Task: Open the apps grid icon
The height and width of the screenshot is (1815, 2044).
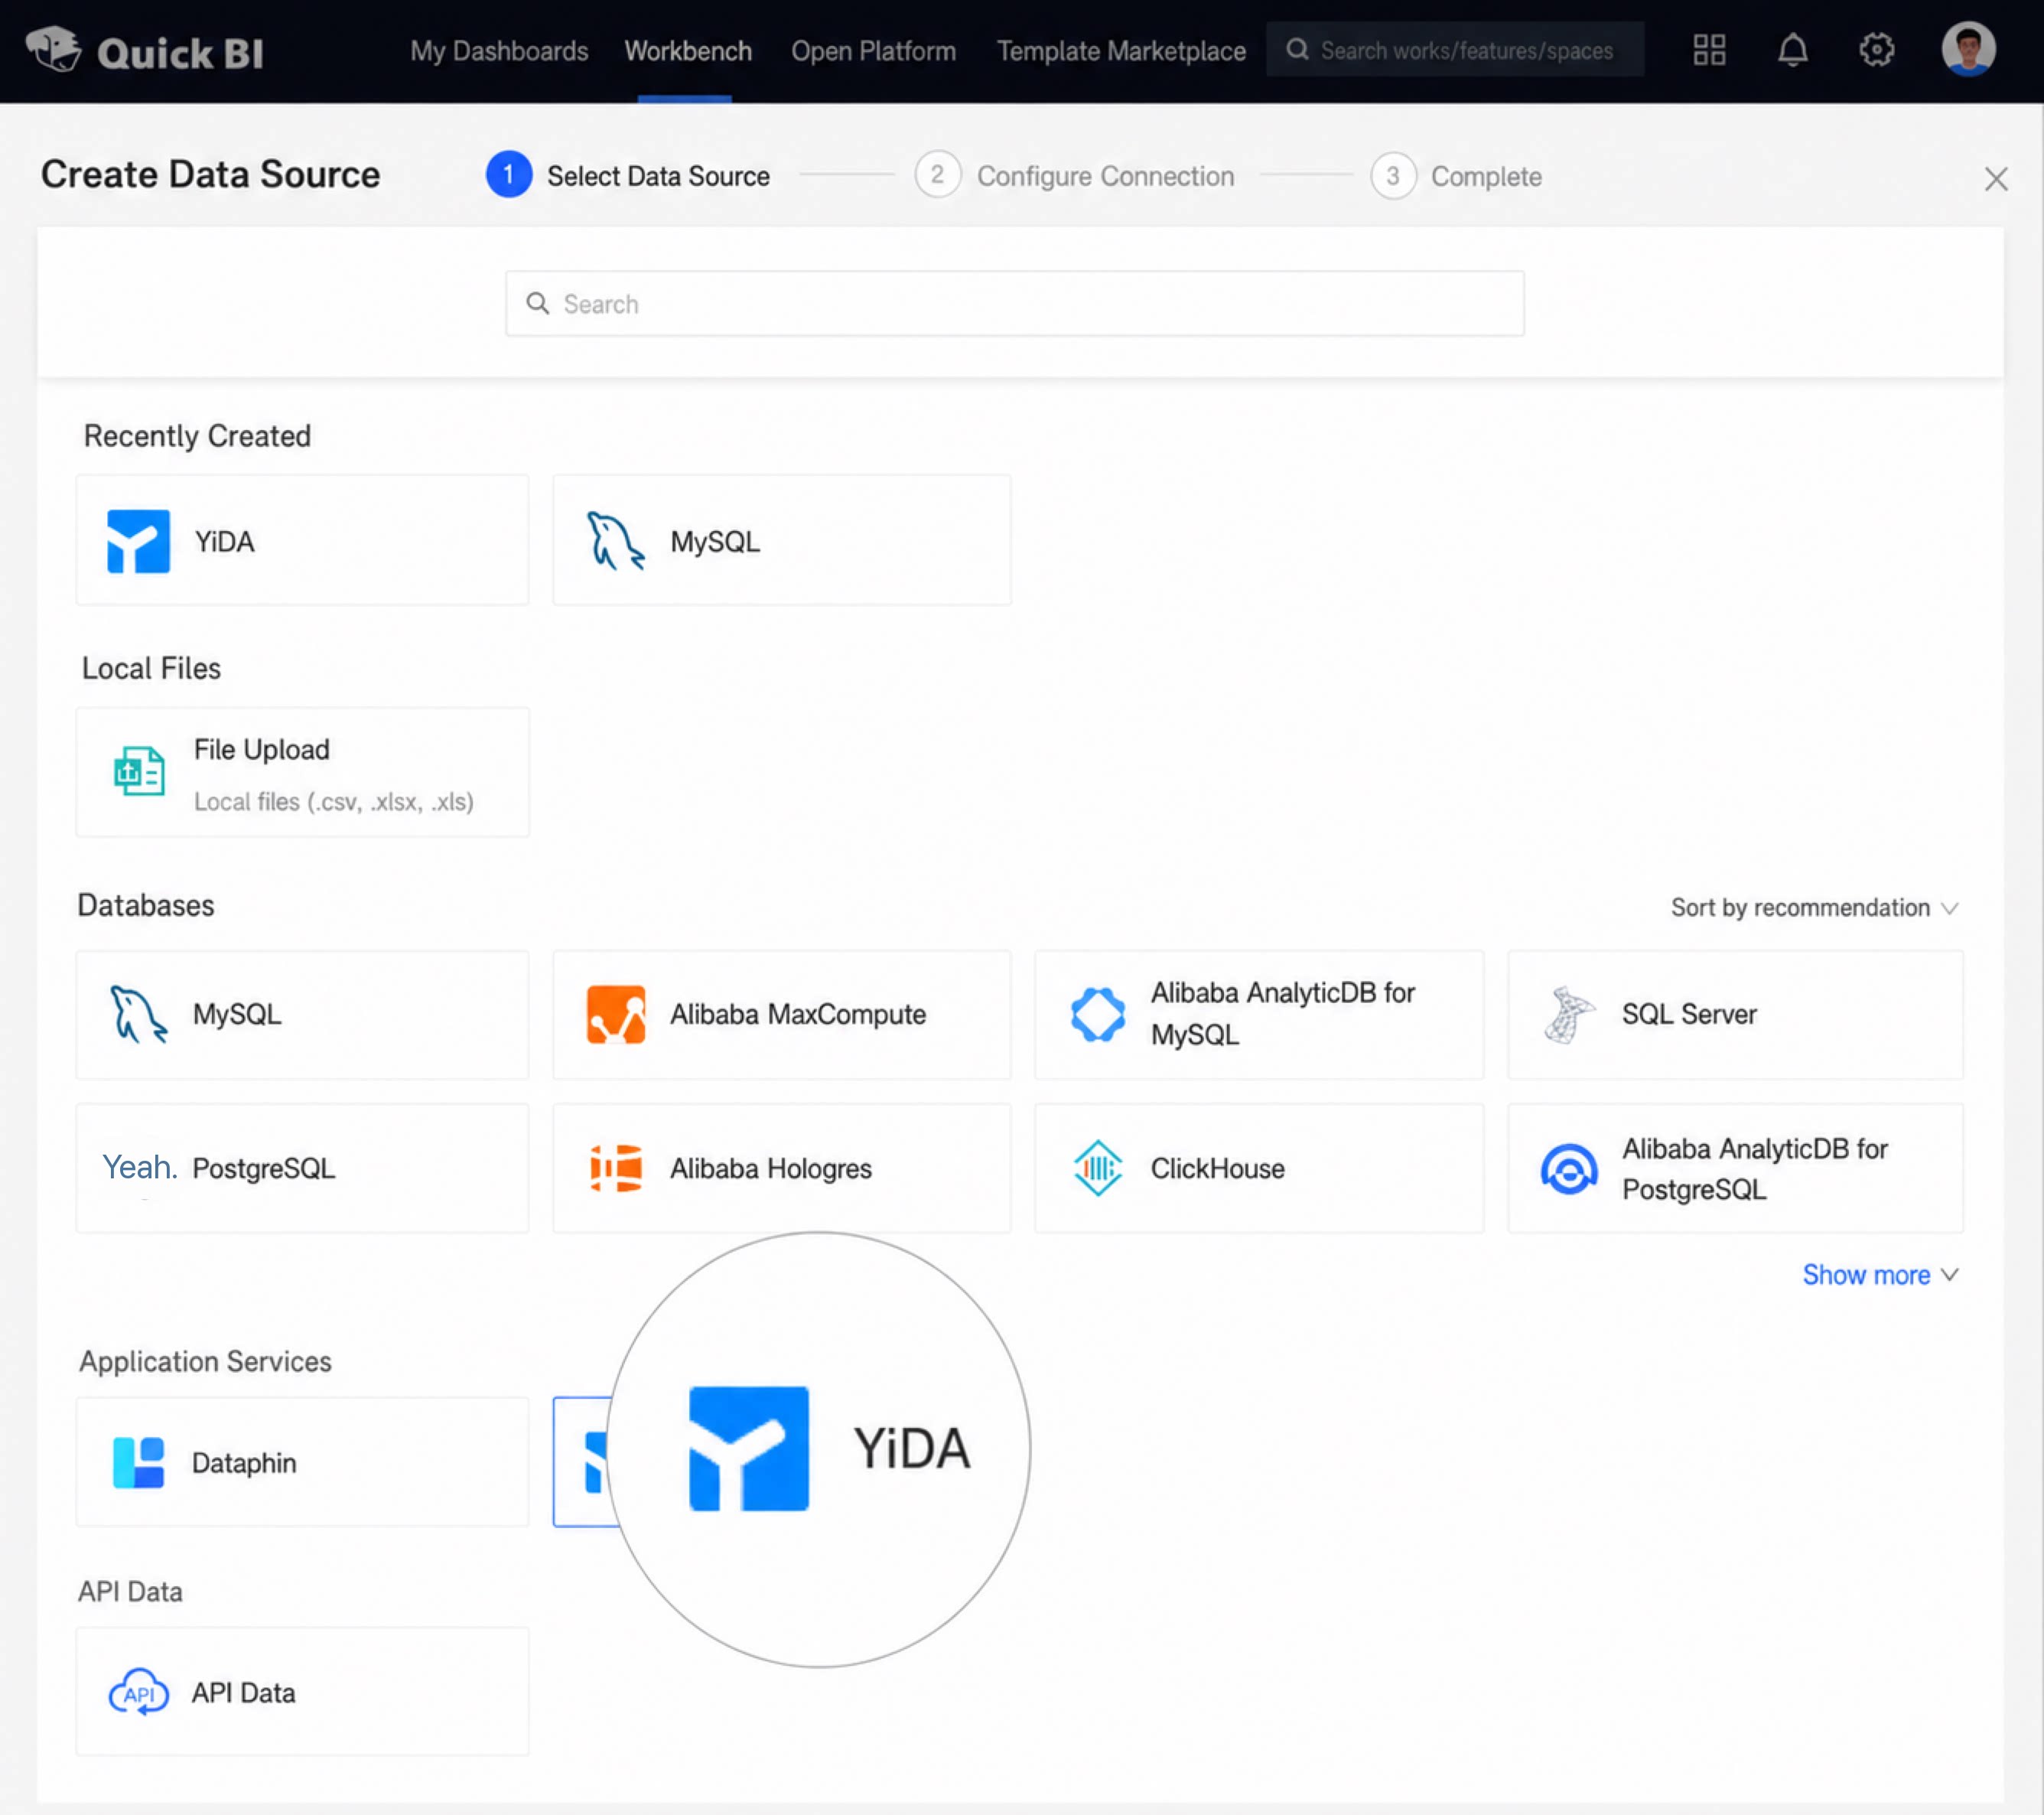Action: coord(1709,50)
